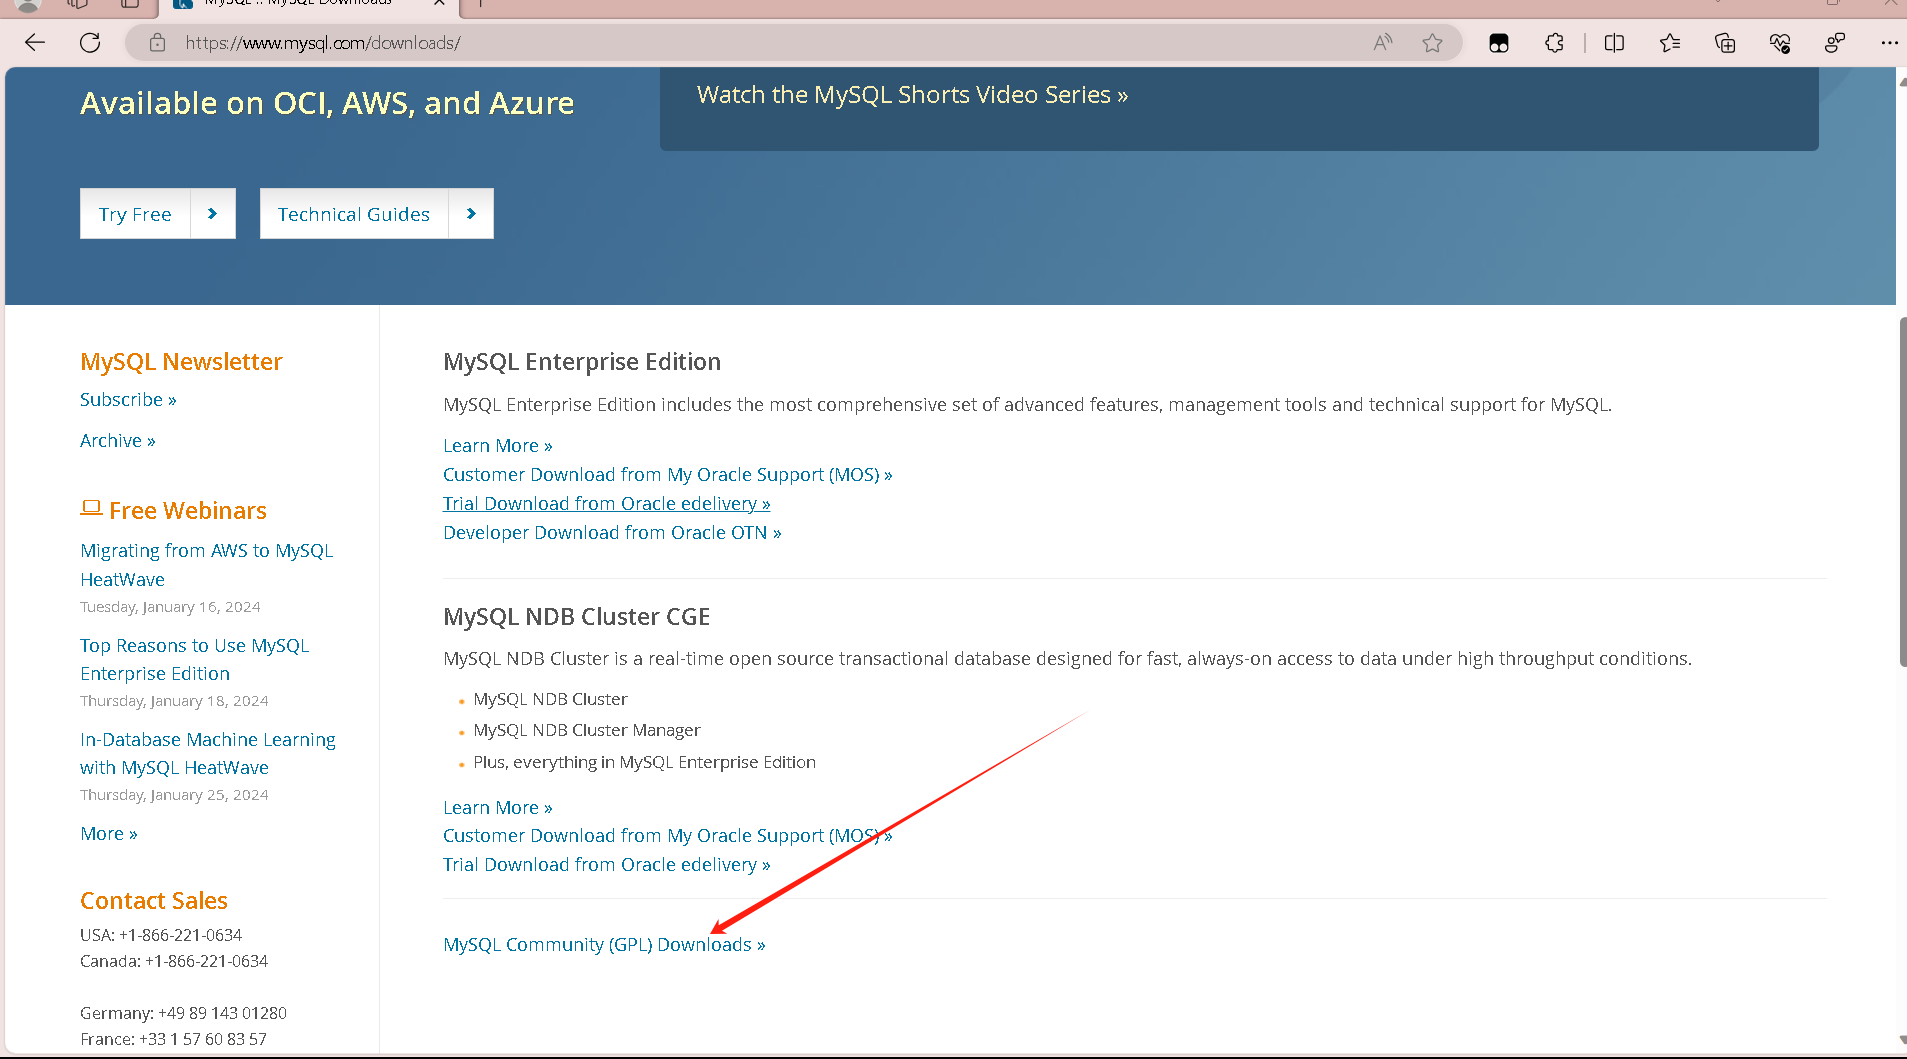Open Technical Guides button

(x=377, y=213)
